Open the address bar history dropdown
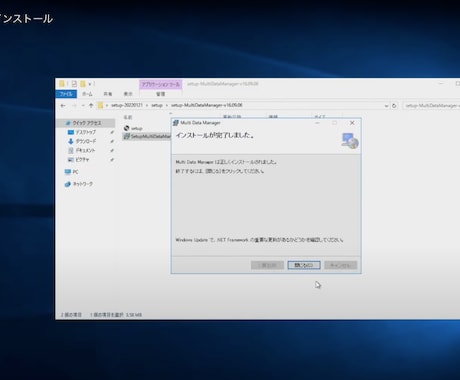460x380 pixels. tap(386, 106)
